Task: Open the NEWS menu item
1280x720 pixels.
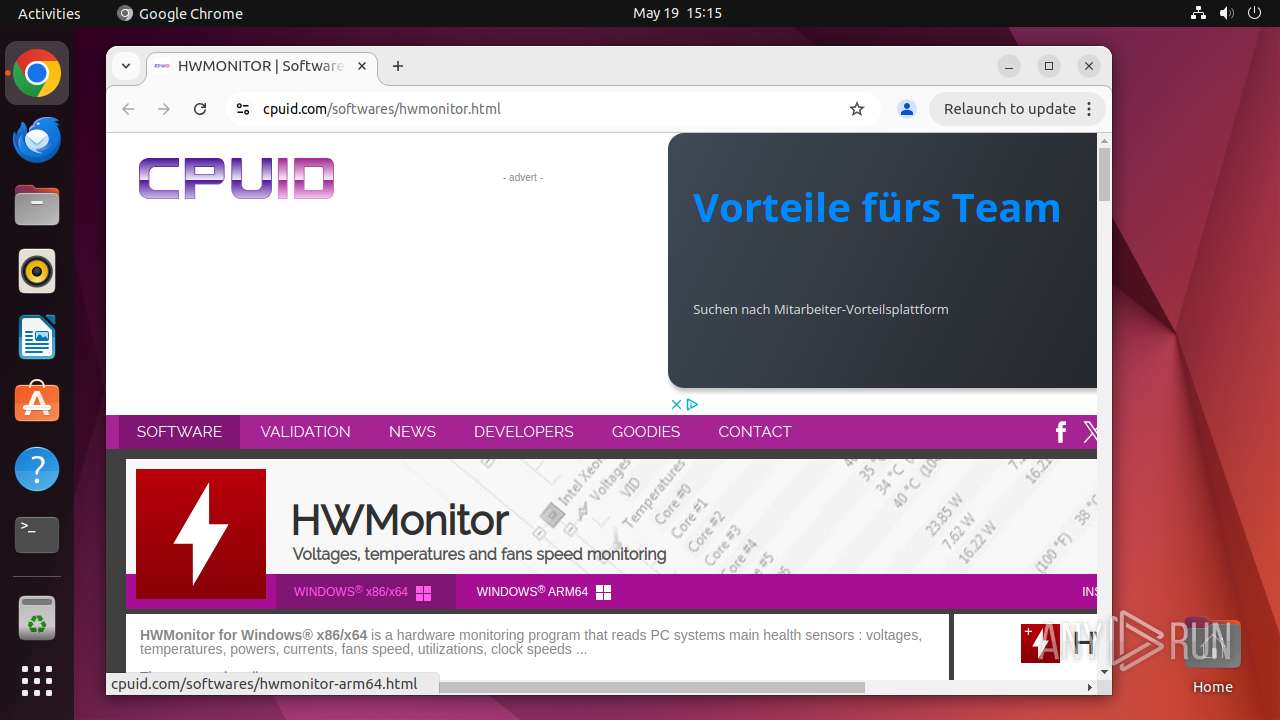Action: pyautogui.click(x=412, y=432)
